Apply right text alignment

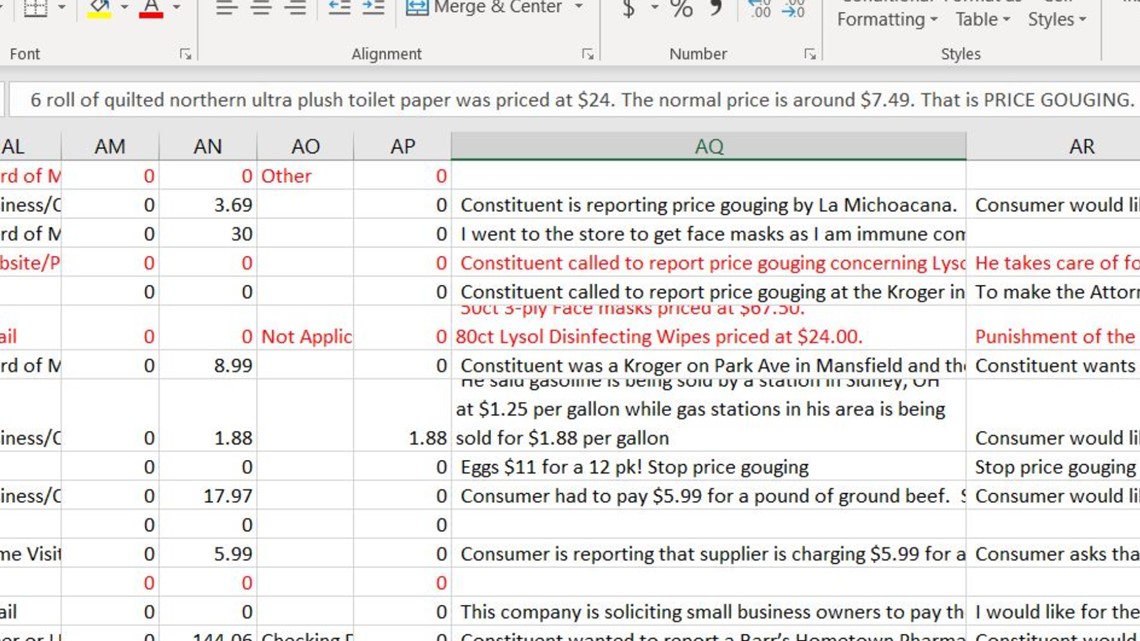click(x=295, y=8)
